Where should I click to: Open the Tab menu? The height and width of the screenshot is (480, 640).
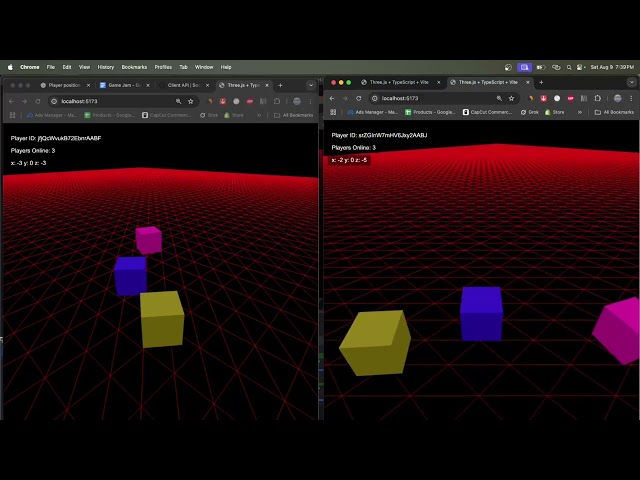tap(184, 67)
